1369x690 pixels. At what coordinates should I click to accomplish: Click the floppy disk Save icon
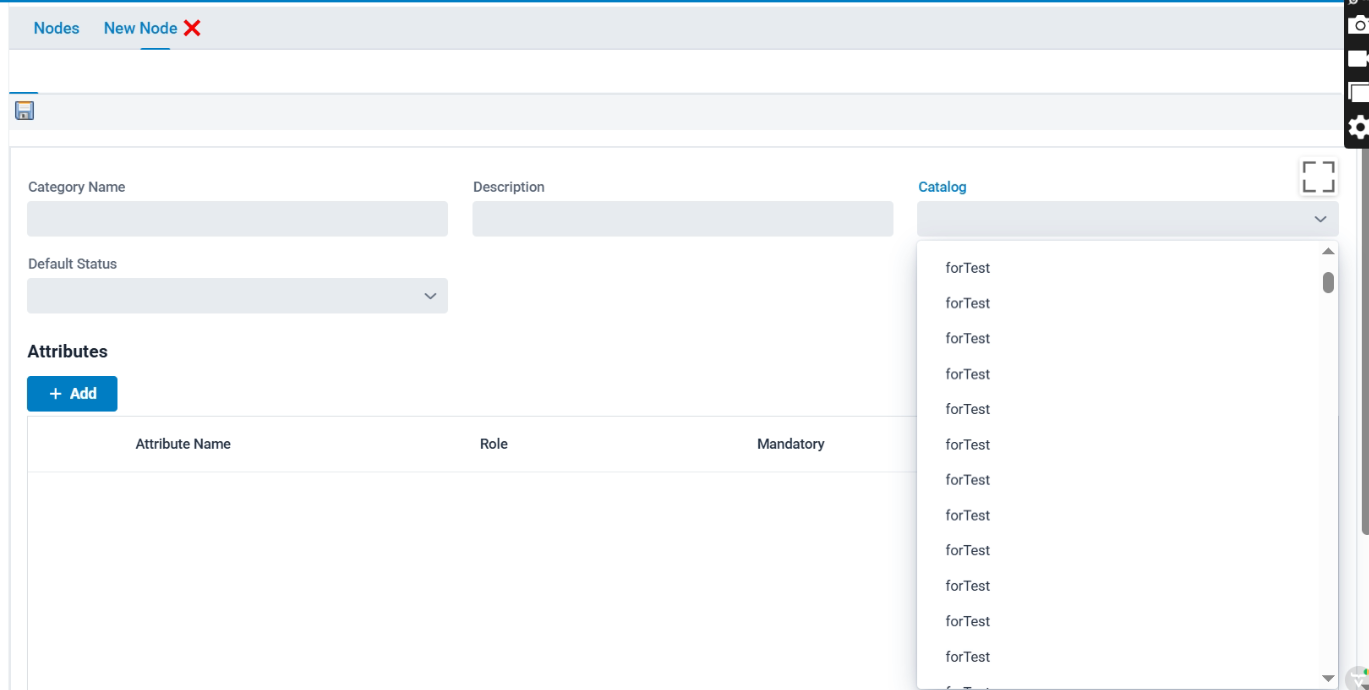point(25,111)
